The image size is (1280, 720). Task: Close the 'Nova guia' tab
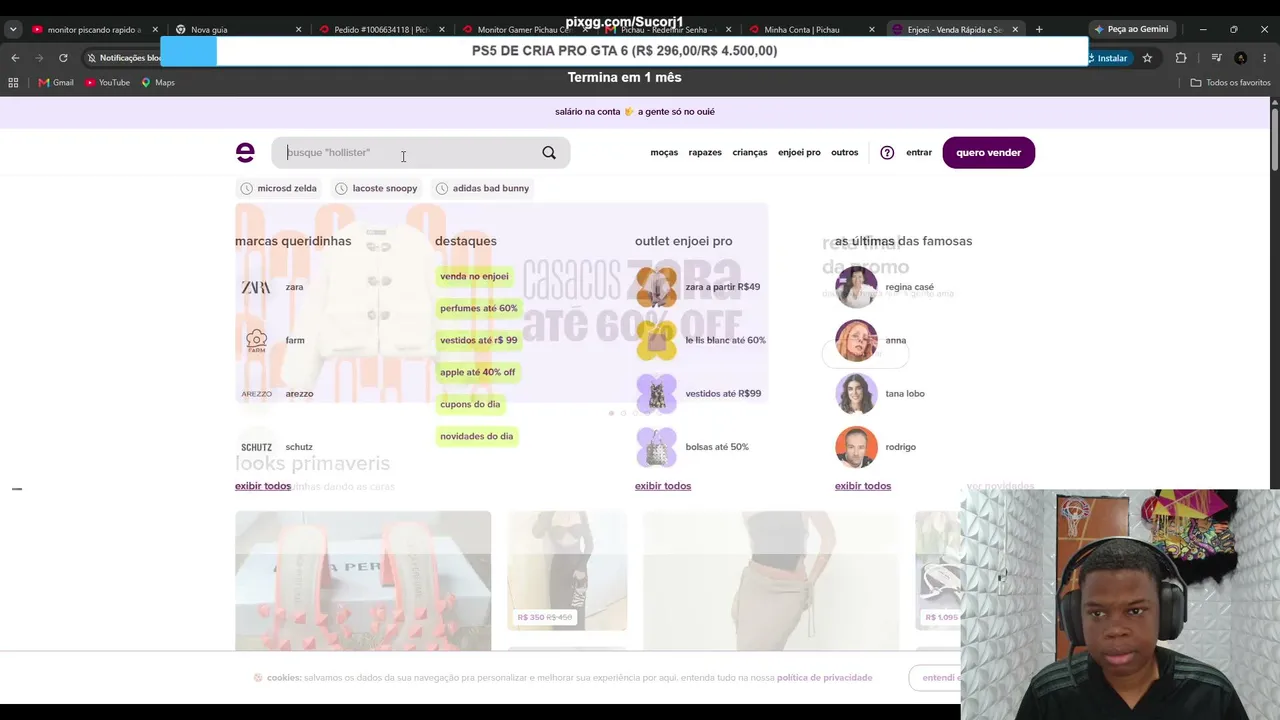coord(298,30)
